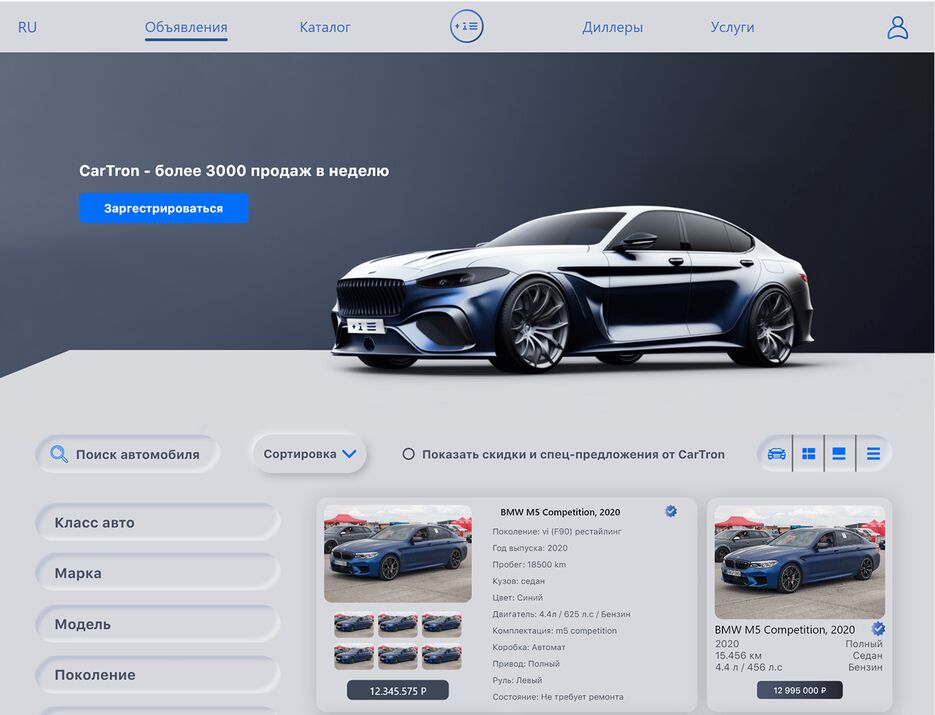Click the Коробка: Автомат line

[x=528, y=647]
